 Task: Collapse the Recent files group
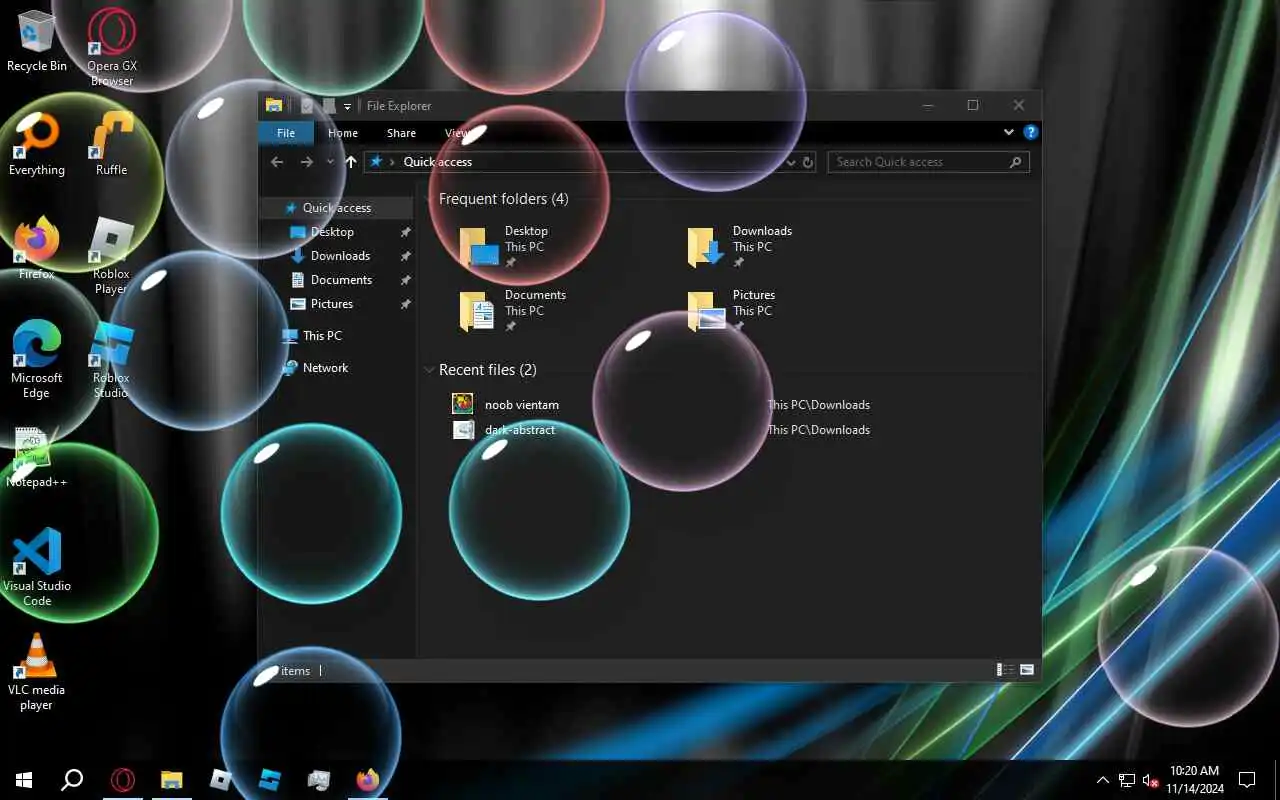tap(430, 370)
